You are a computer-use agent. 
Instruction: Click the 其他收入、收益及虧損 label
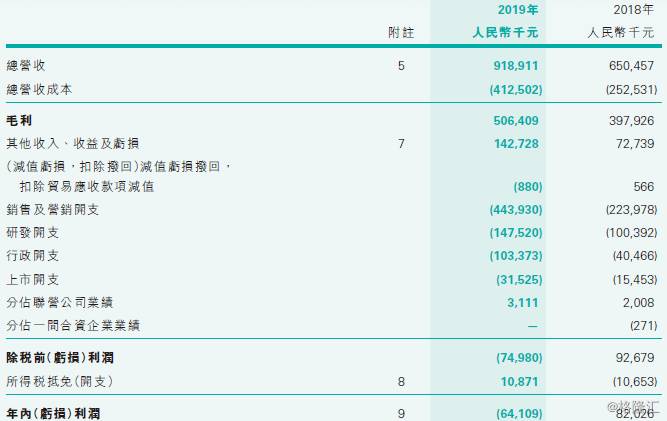[x=72, y=143]
